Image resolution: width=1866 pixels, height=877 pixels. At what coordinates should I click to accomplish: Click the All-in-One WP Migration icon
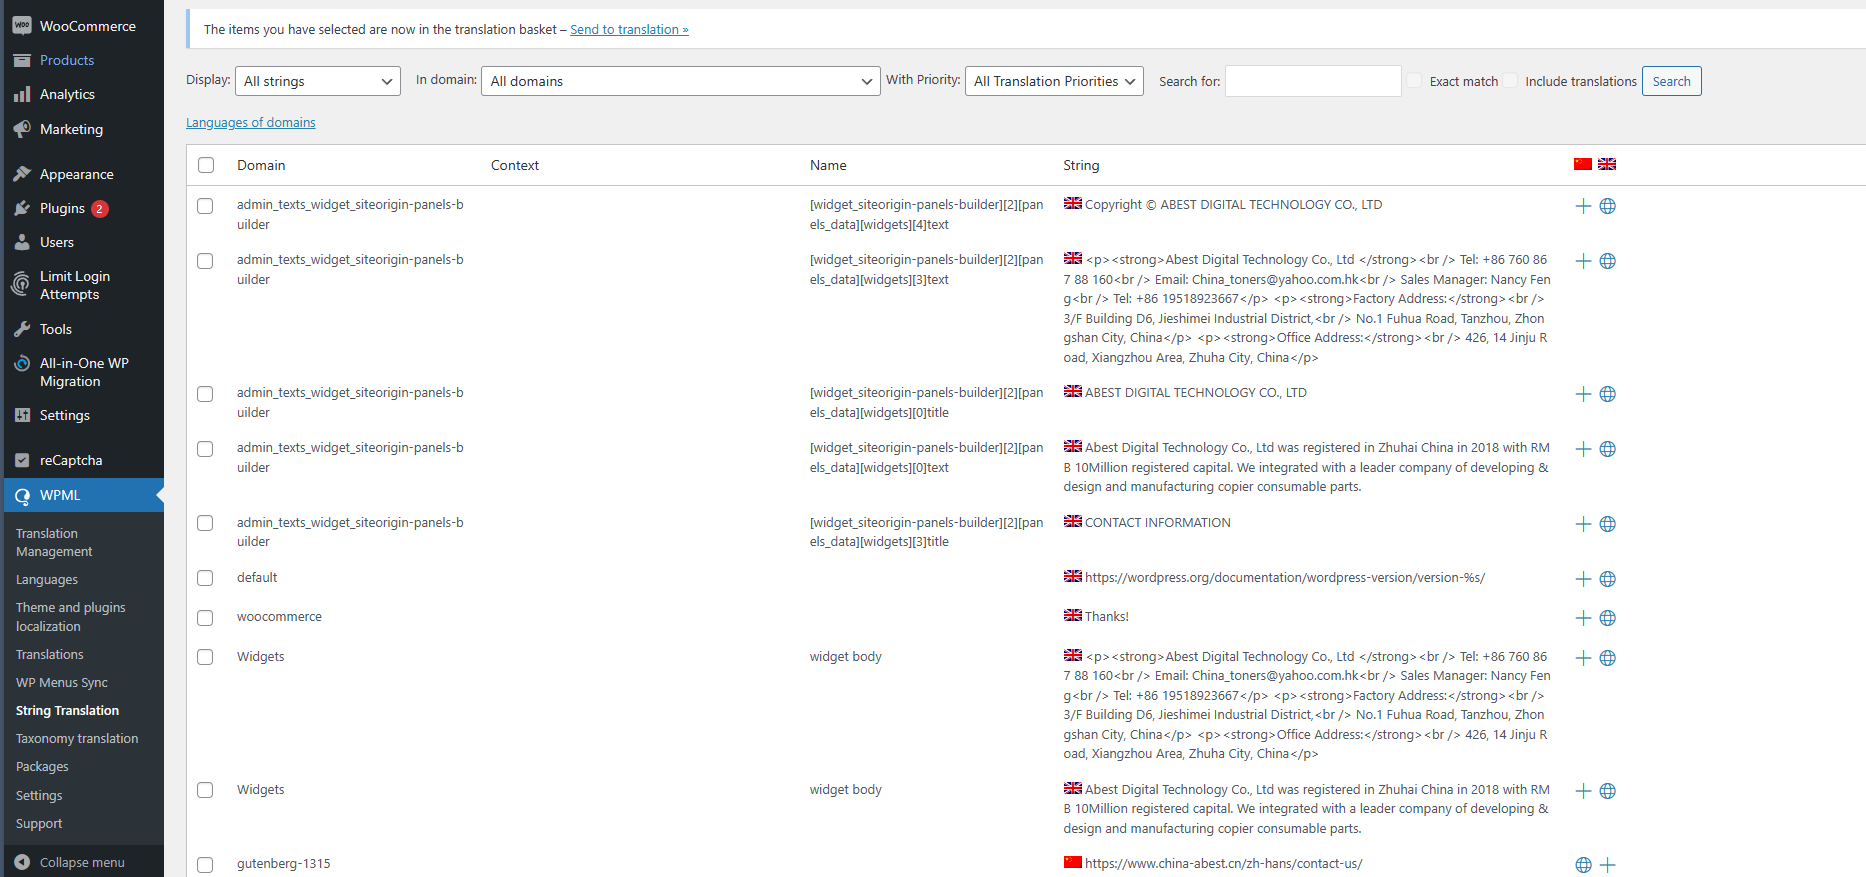(x=22, y=363)
